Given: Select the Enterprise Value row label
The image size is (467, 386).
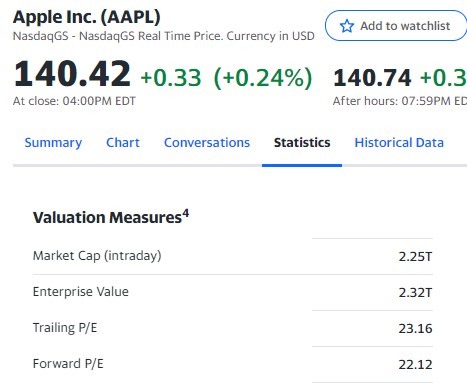Looking at the screenshot, I should click(x=81, y=292).
